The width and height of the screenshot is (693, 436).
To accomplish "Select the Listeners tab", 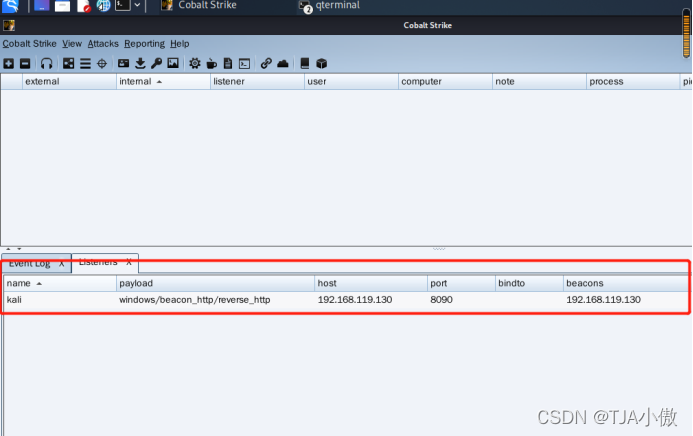I will [98, 262].
